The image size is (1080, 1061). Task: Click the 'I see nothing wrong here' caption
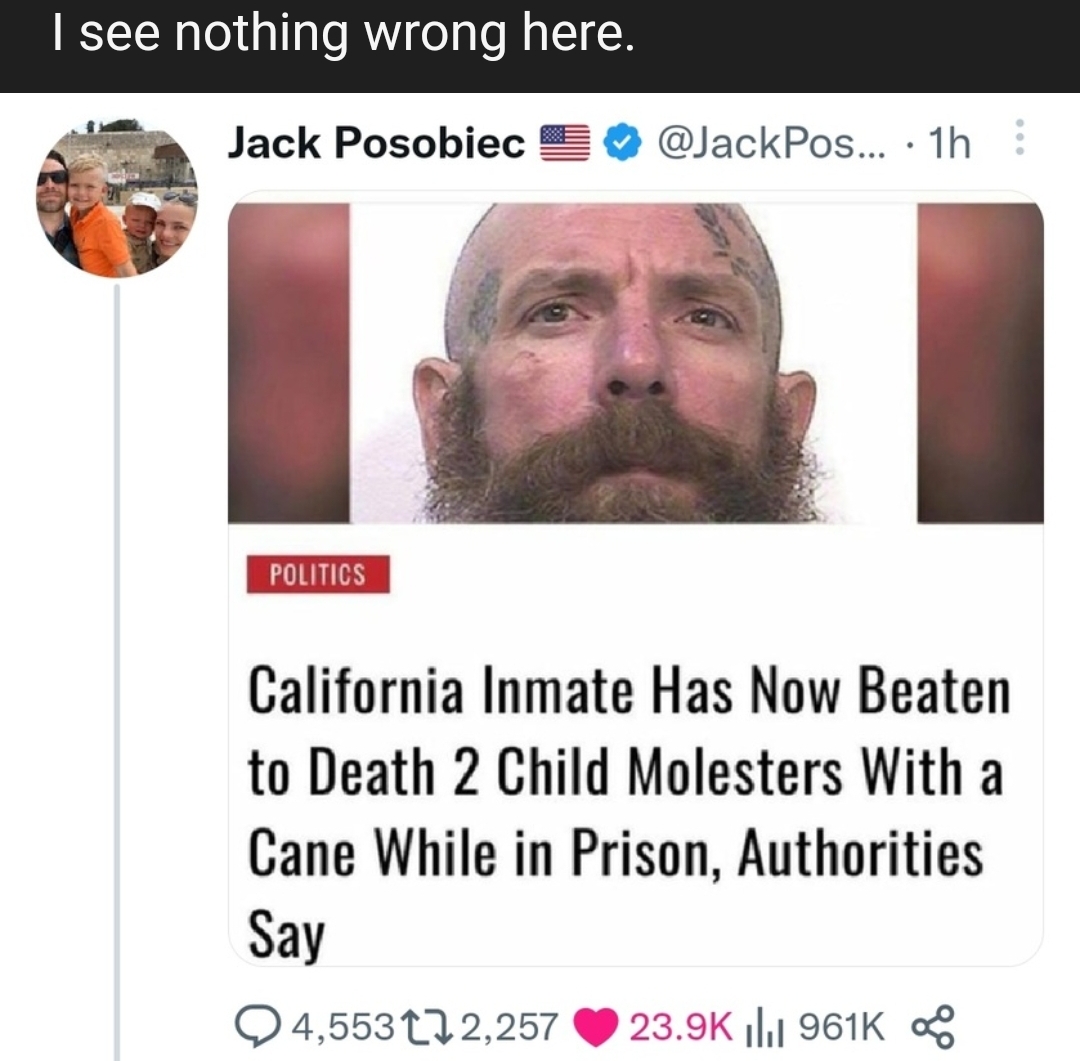343,34
